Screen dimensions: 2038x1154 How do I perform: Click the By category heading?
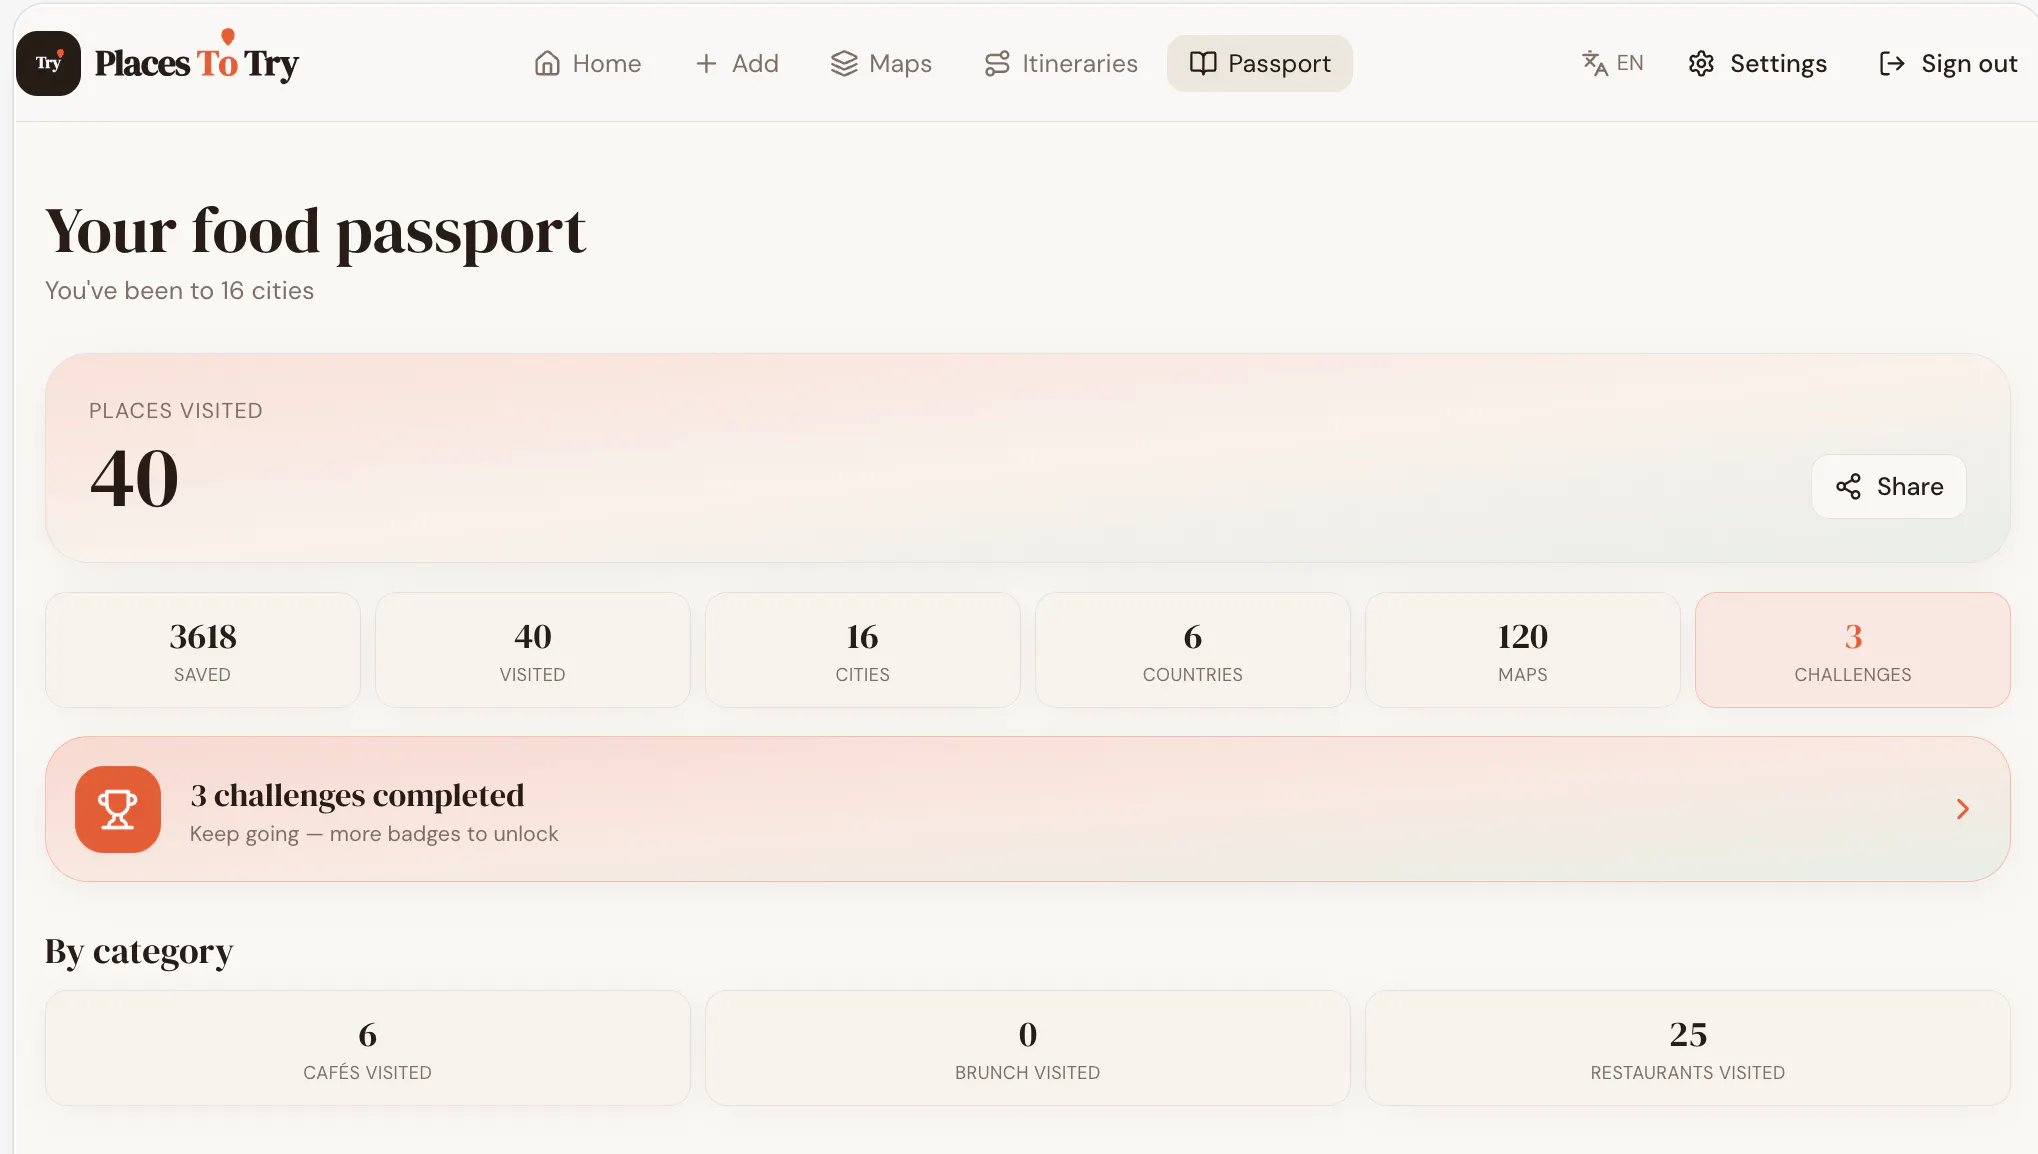(139, 952)
